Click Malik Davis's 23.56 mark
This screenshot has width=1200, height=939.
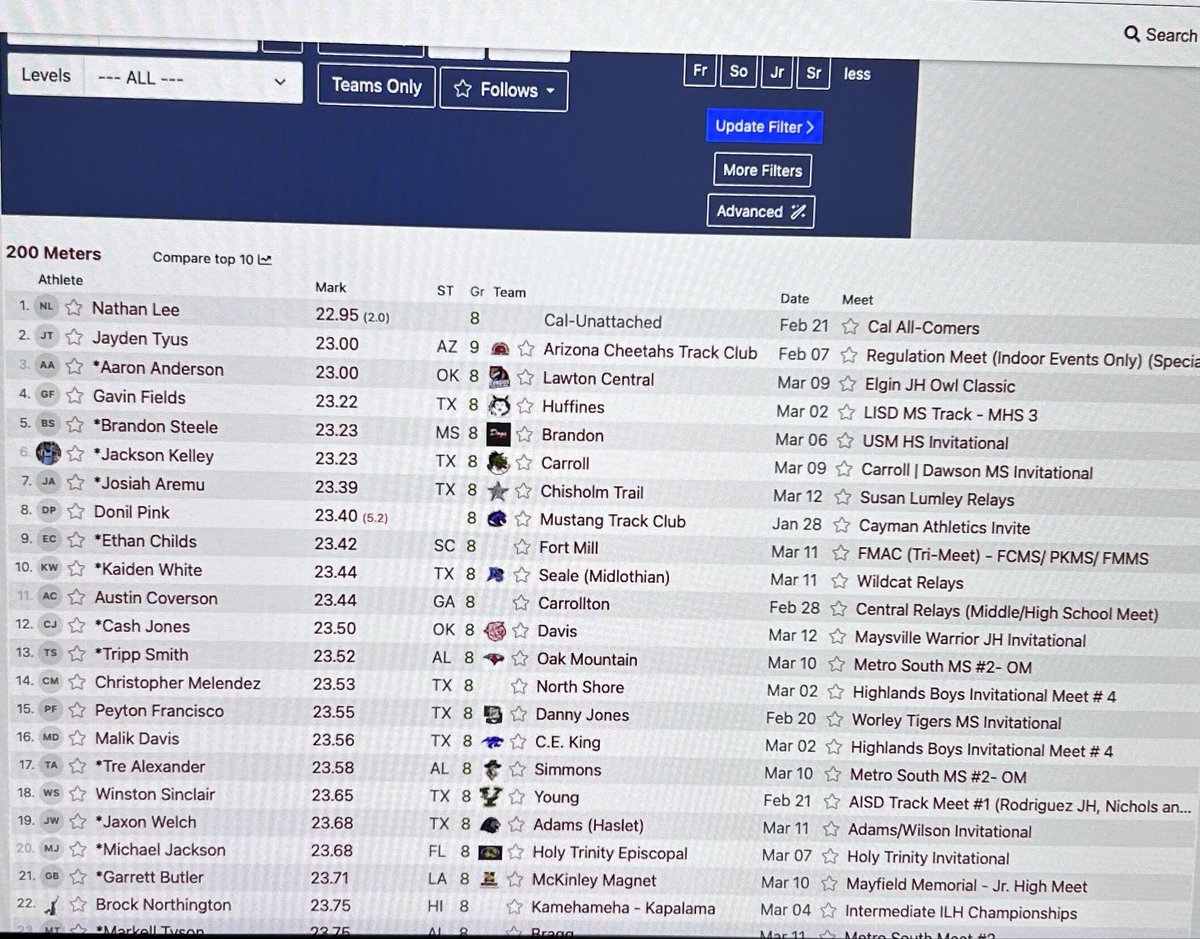(x=334, y=739)
